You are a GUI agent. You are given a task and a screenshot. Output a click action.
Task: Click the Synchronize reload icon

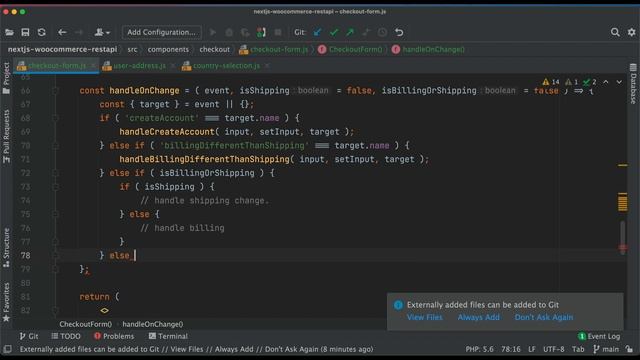(x=42, y=32)
